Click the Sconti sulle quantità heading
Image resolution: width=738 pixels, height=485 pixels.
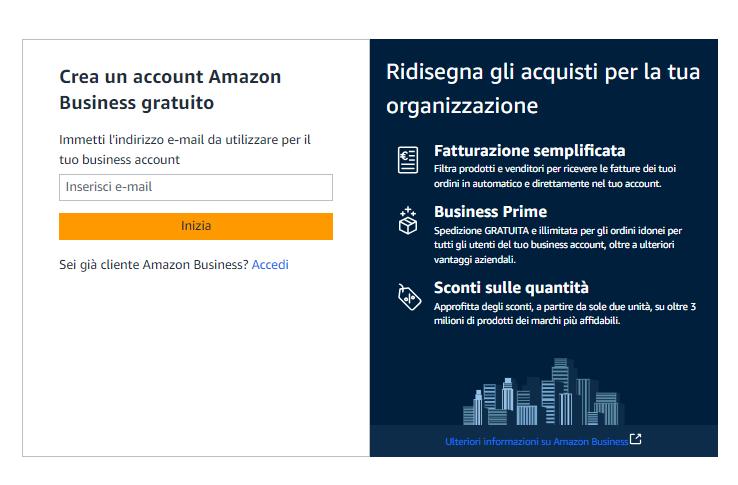pos(511,287)
